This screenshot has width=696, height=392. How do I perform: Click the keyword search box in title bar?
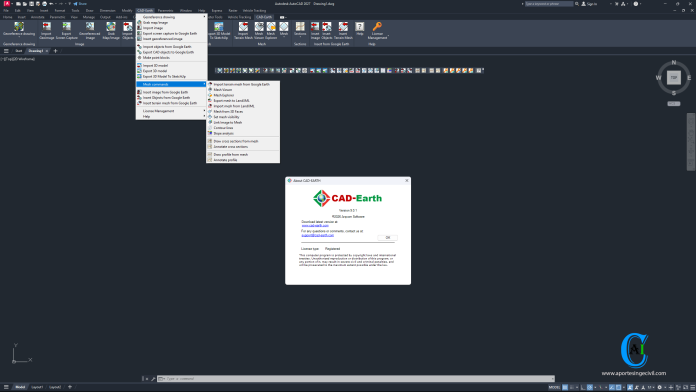(549, 4)
